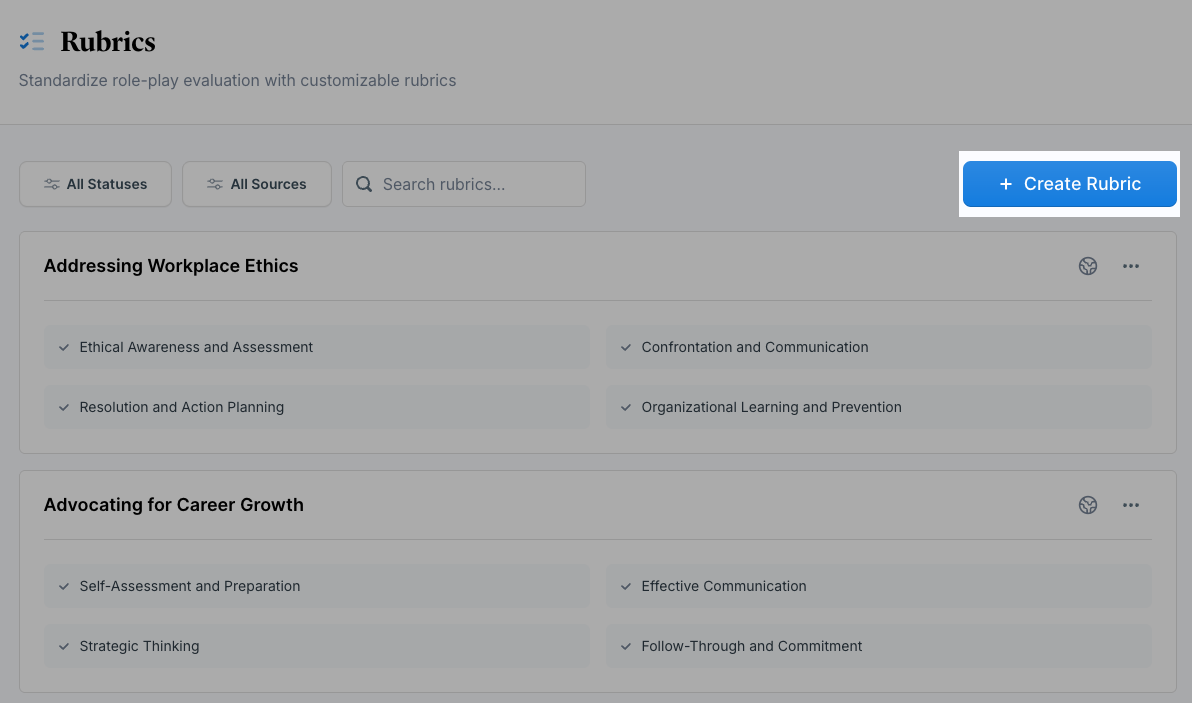1192x703 pixels.
Task: Open the All Statuses filter dropdown
Action: coord(96,184)
